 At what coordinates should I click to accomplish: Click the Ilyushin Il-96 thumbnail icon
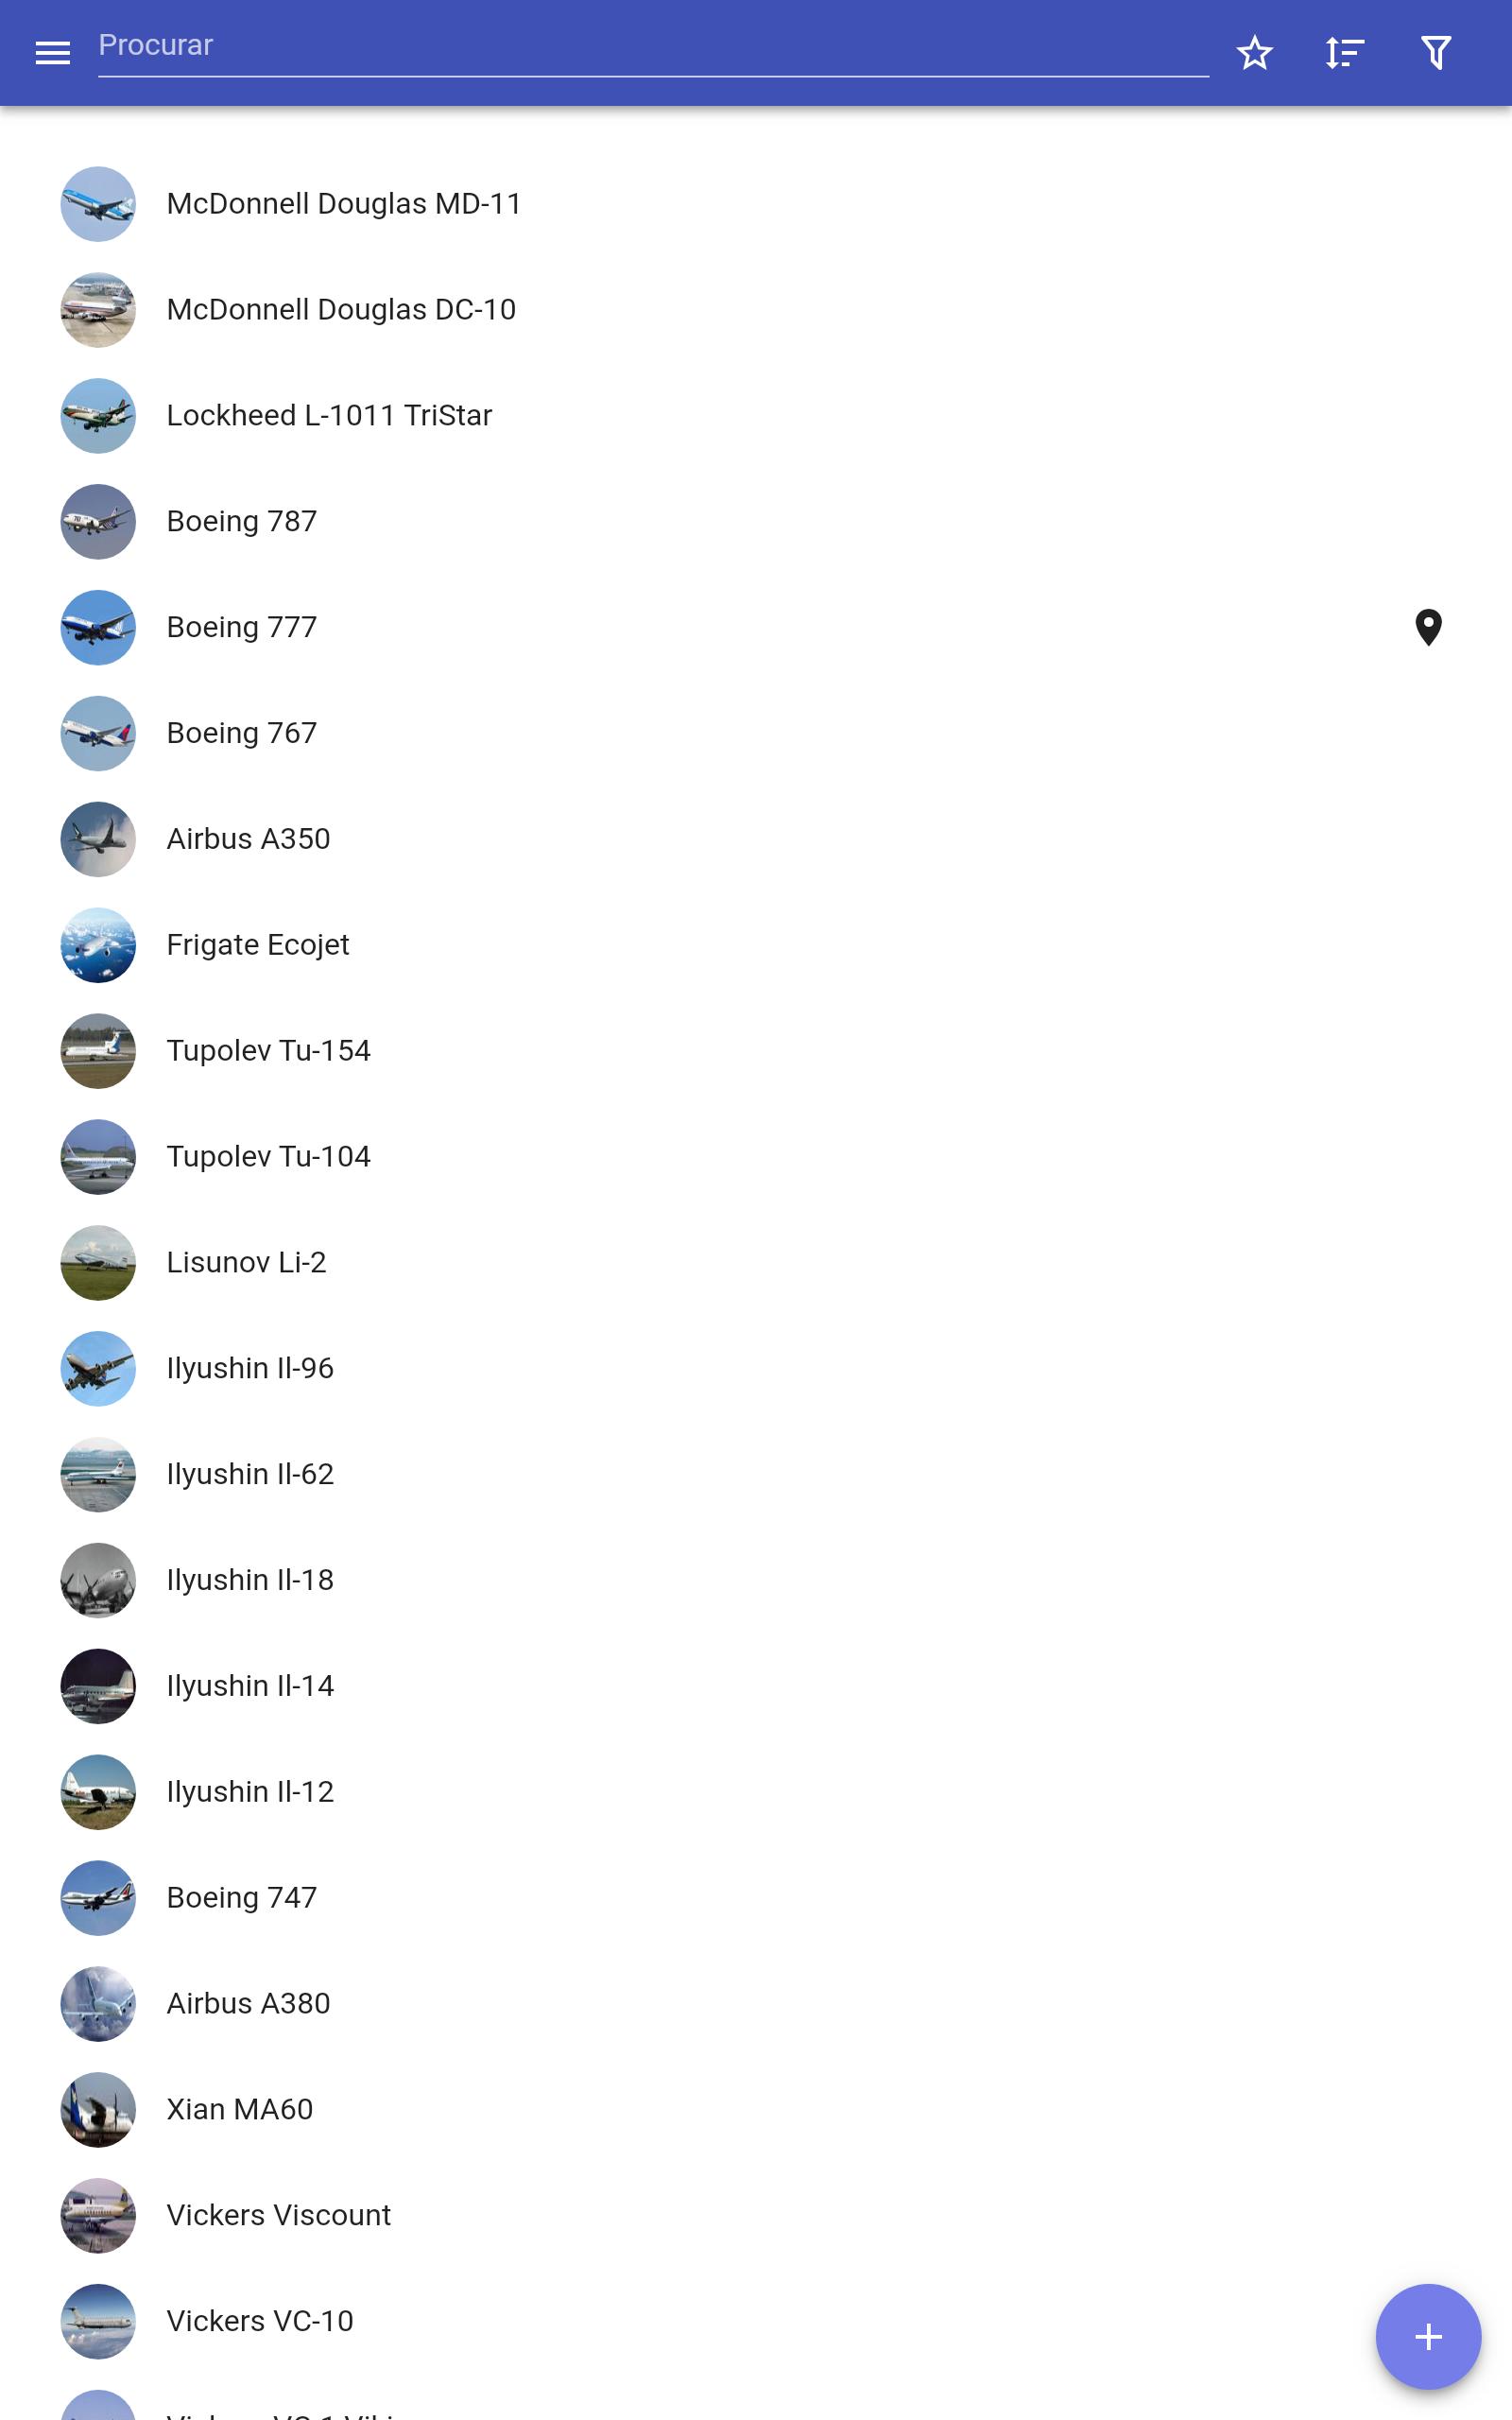[x=98, y=1369]
